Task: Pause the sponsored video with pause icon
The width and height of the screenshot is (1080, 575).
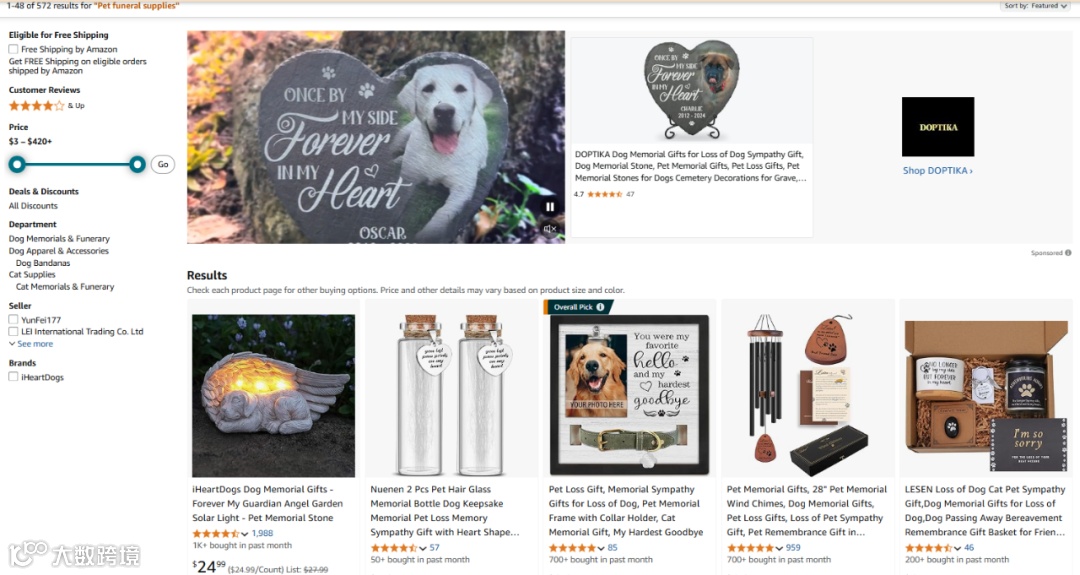Action: (x=550, y=207)
